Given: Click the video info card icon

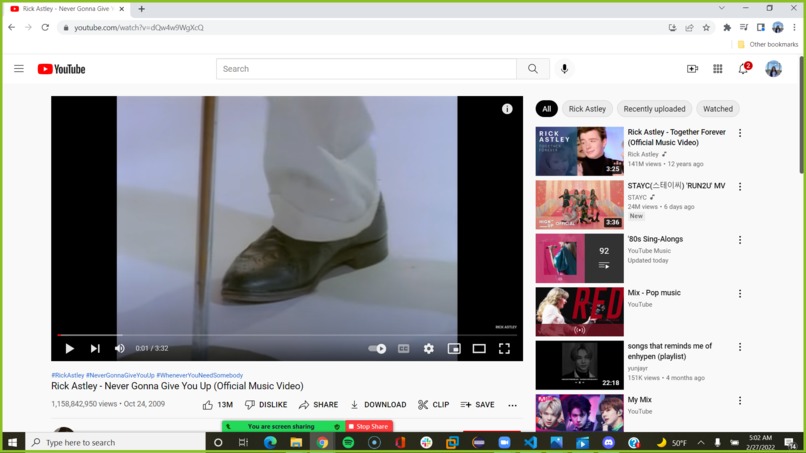Looking at the screenshot, I should pos(507,109).
